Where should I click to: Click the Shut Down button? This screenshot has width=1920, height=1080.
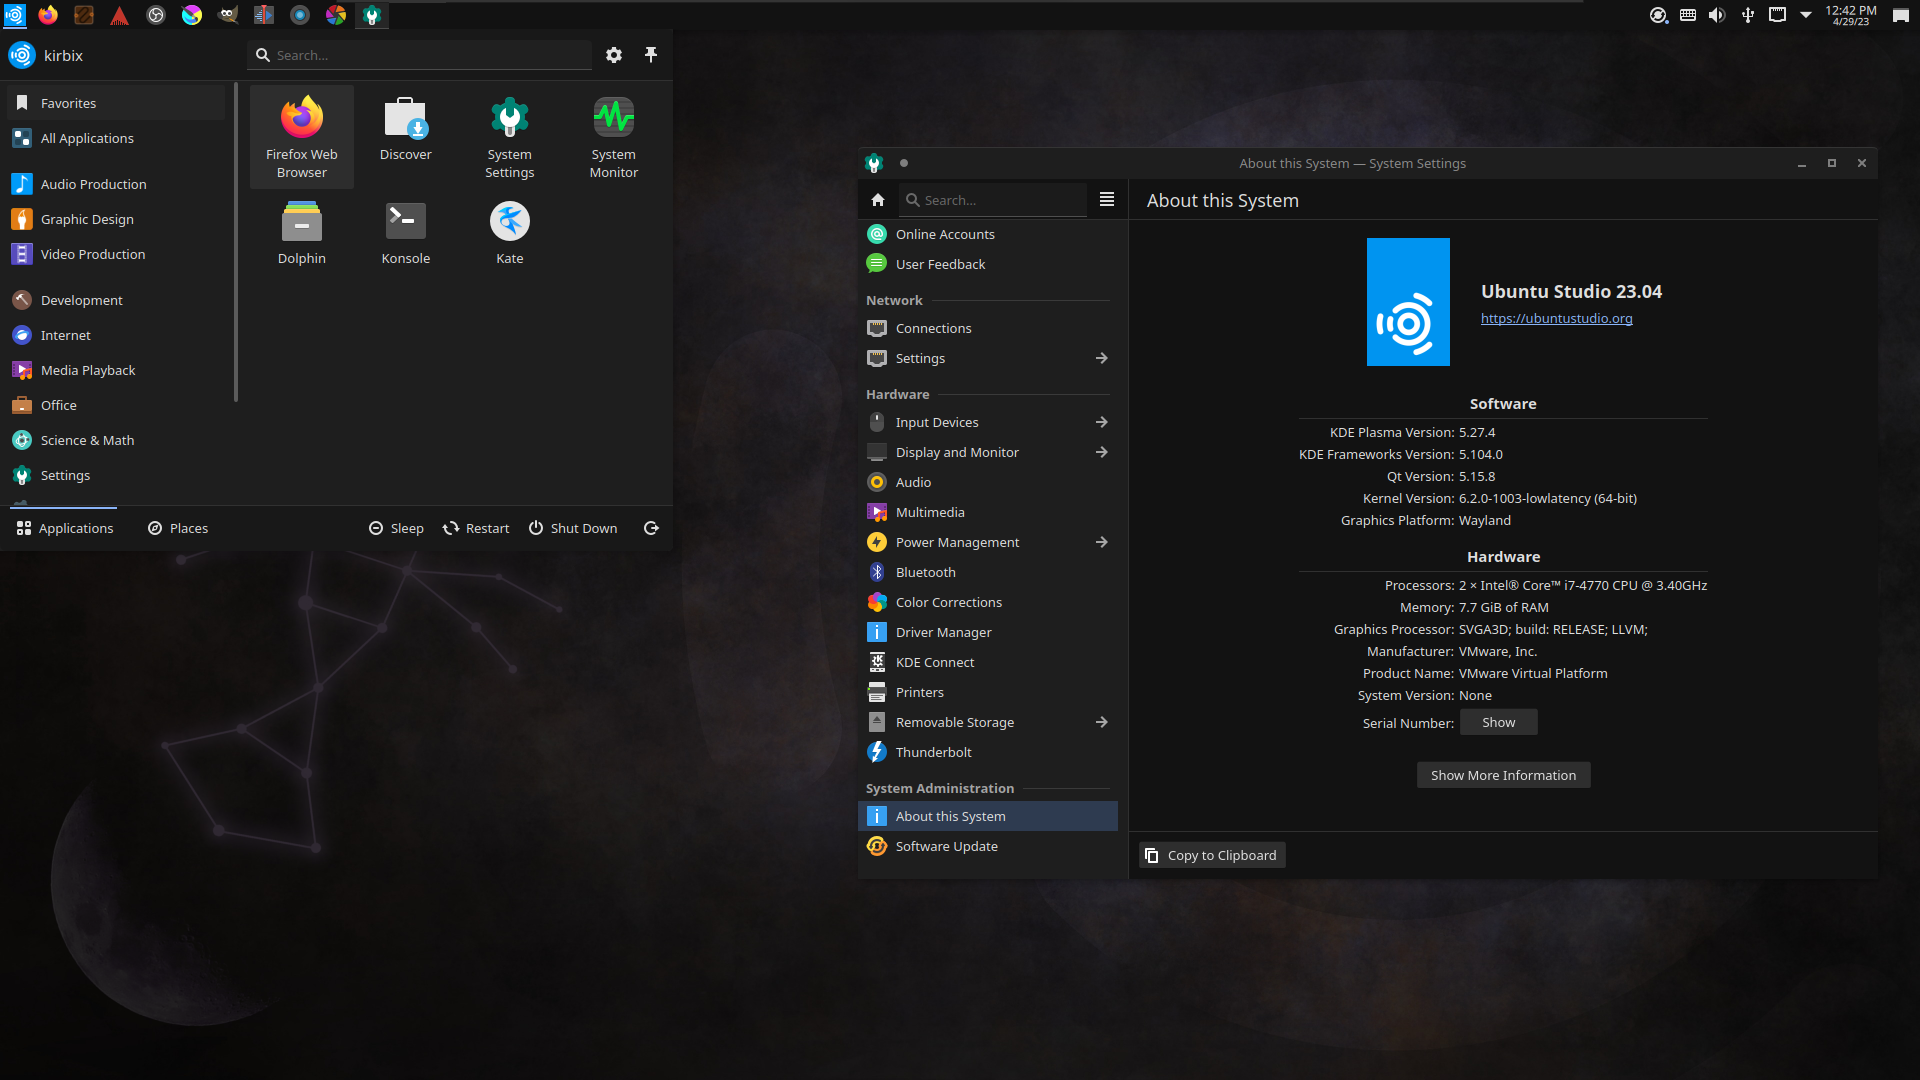(573, 528)
